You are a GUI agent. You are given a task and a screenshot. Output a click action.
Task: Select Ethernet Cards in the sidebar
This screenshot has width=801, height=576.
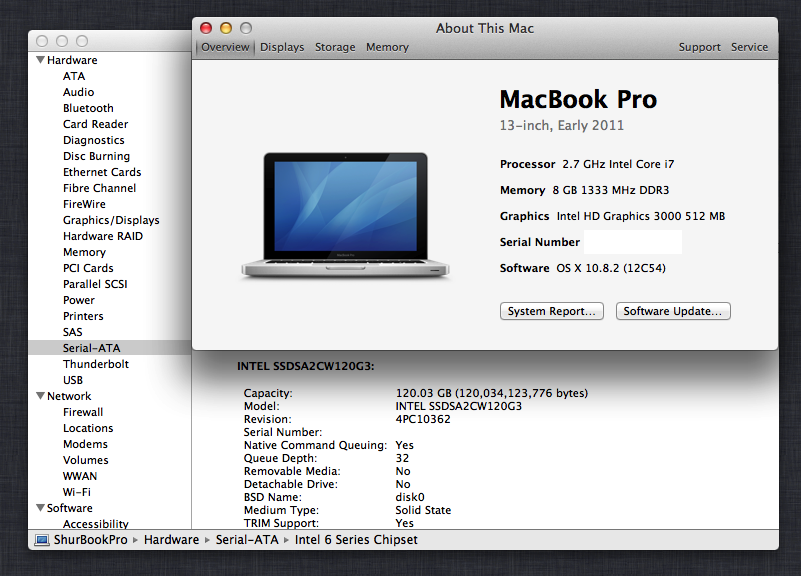click(102, 172)
